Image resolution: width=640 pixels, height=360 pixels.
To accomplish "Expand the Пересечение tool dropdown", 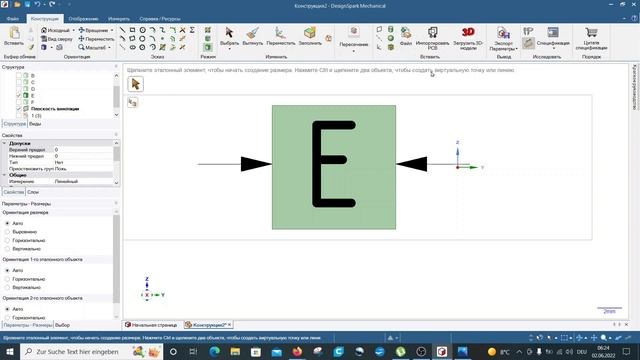I will (x=353, y=51).
